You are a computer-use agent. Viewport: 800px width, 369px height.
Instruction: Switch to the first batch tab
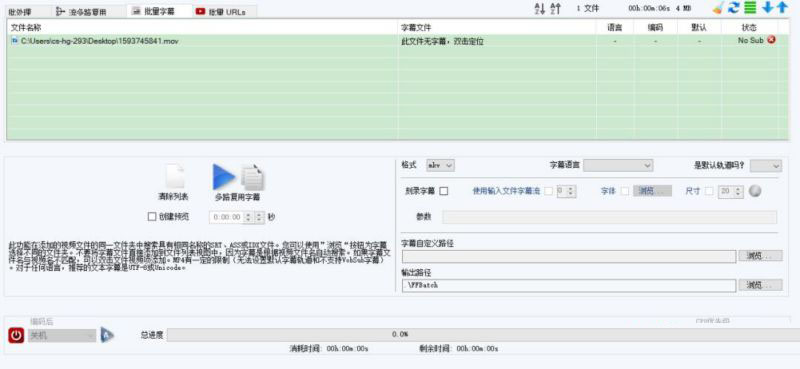[x=29, y=11]
